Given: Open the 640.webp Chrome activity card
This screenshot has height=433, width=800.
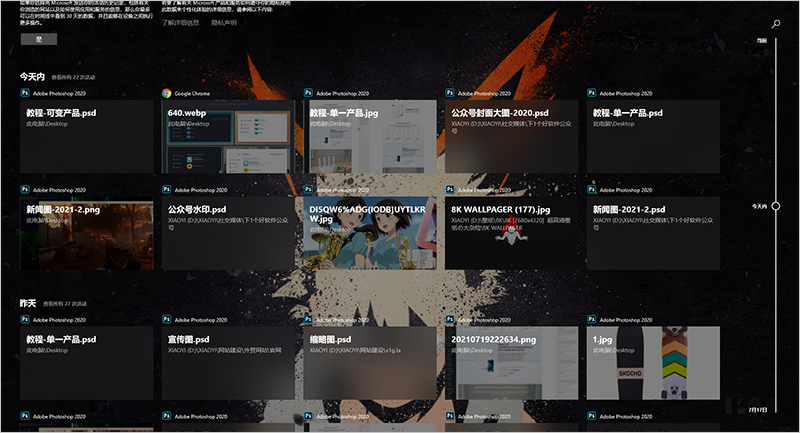Looking at the screenshot, I should coord(228,137).
